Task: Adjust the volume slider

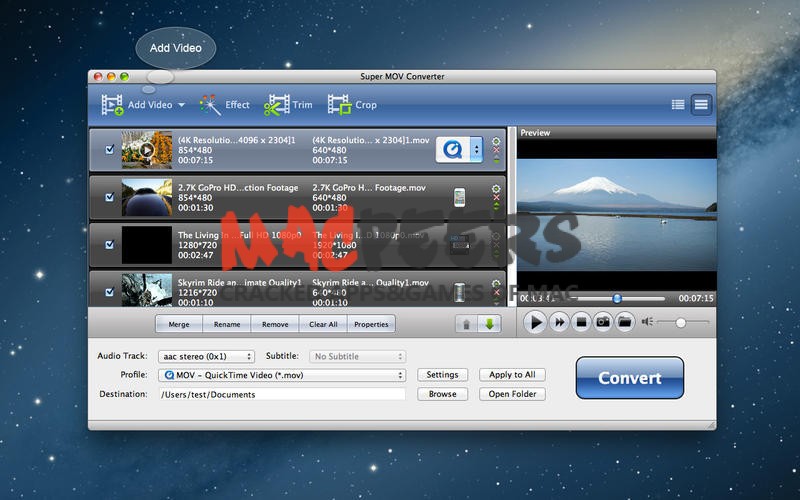Action: point(681,322)
